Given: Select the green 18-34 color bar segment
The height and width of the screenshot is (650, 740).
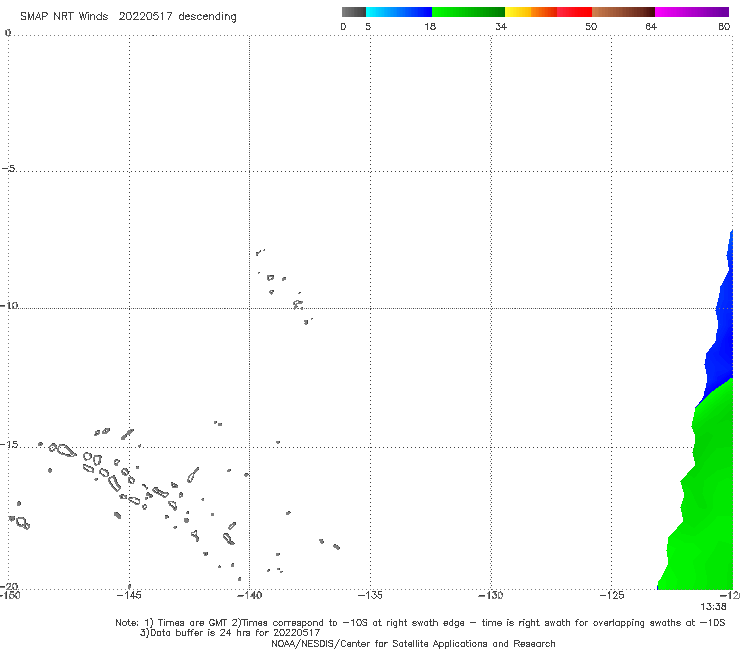Looking at the screenshot, I should click(468, 12).
